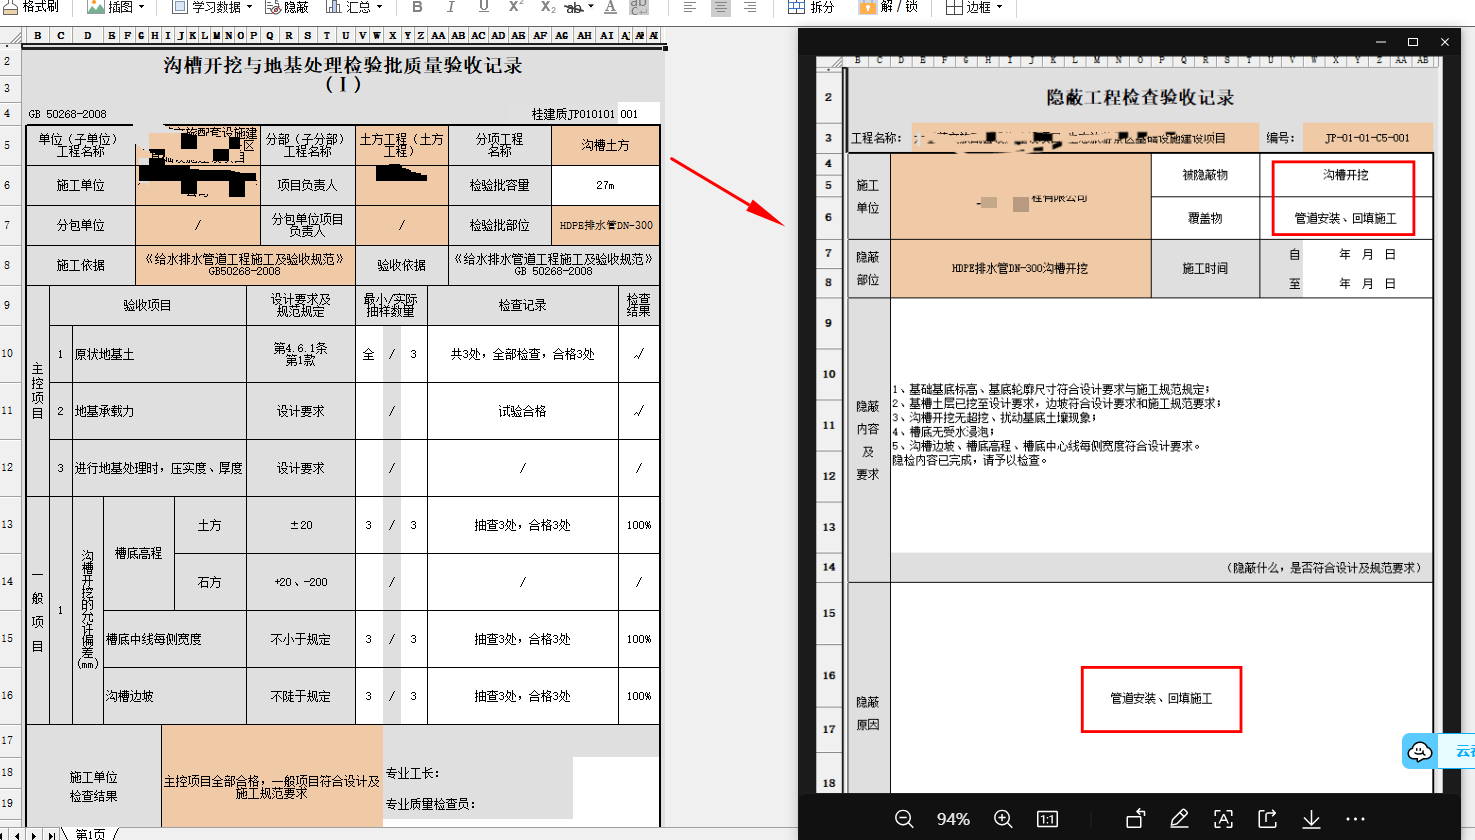Click the 隐藏 button

pyautogui.click(x=288, y=7)
